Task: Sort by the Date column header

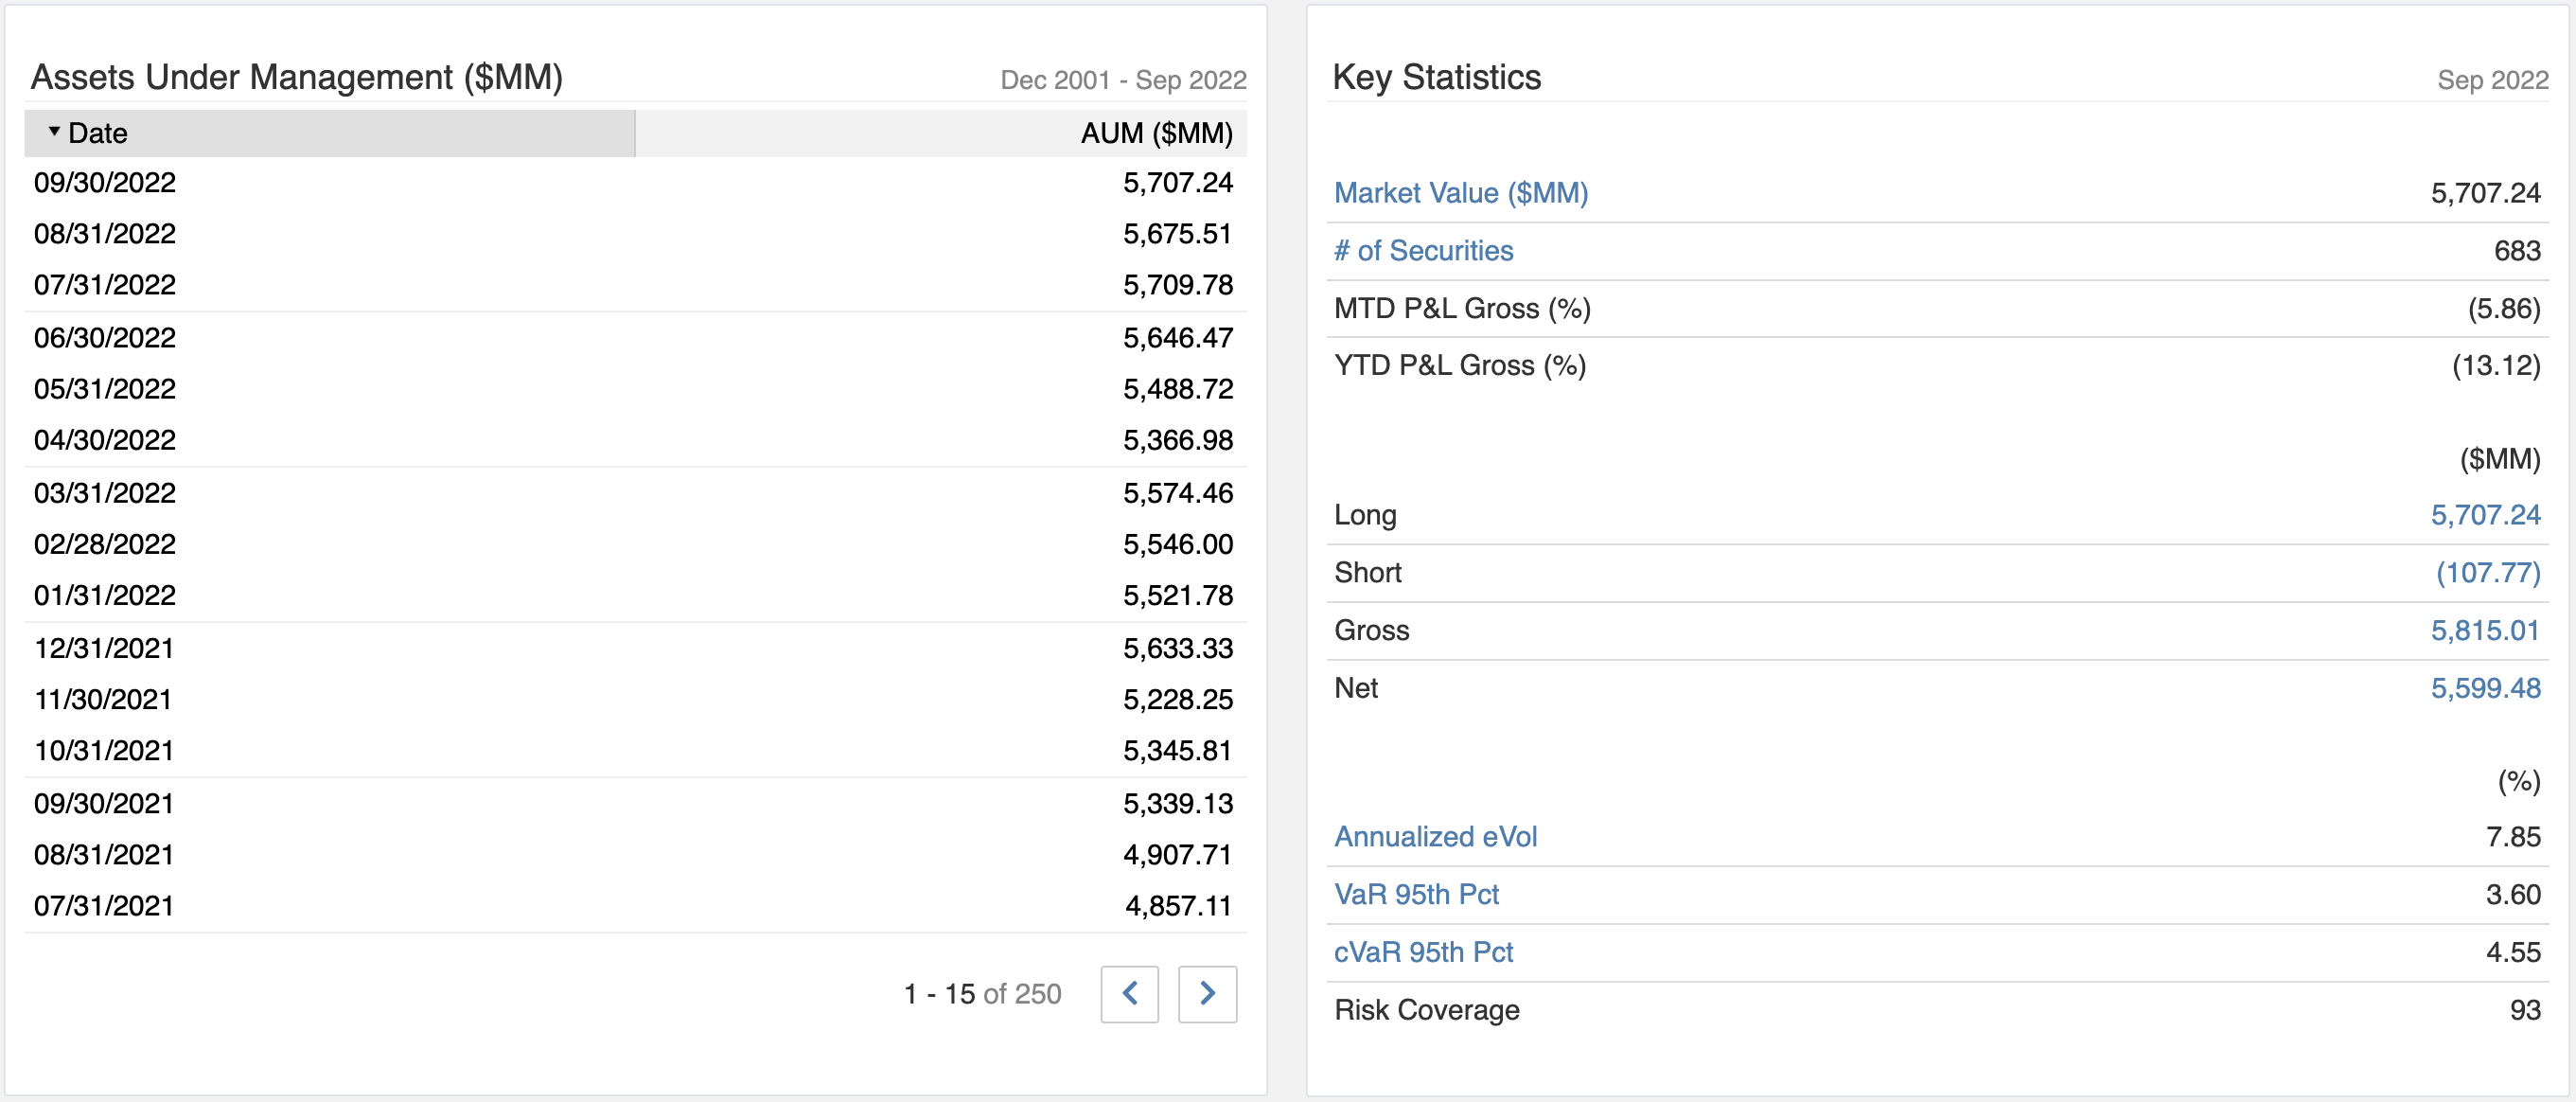Action: [97, 133]
